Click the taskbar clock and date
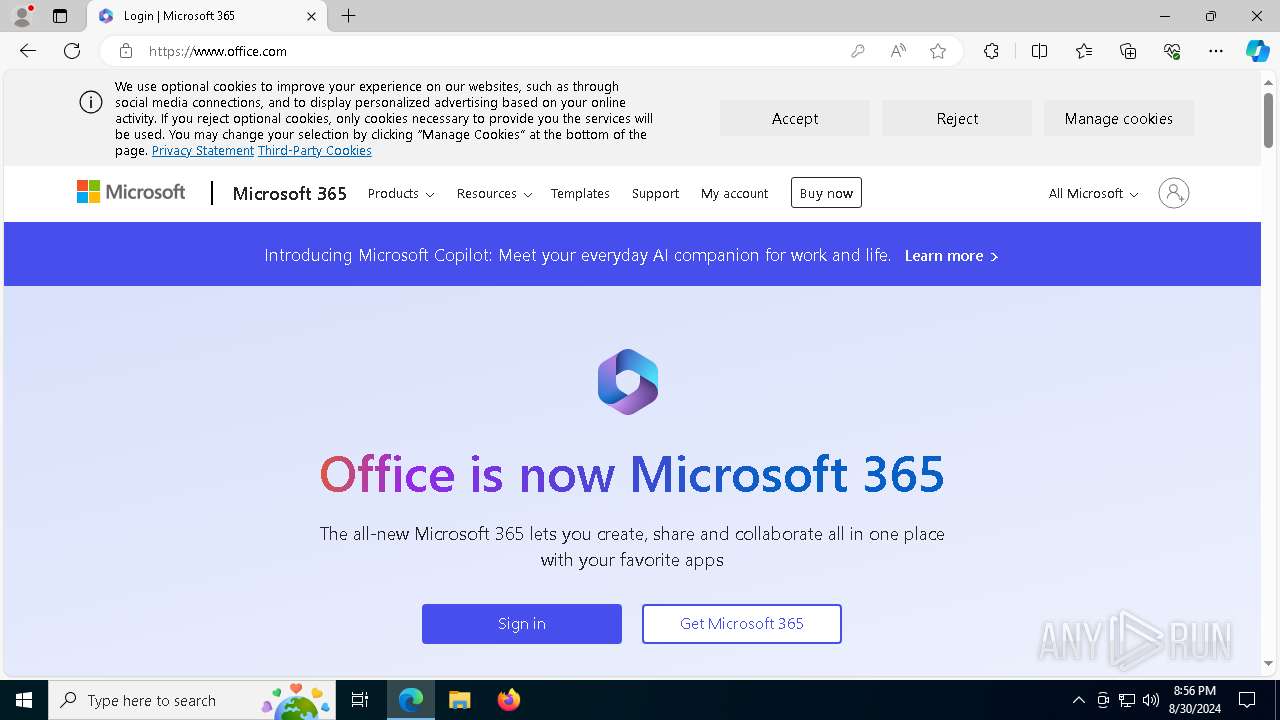The image size is (1280, 720). pos(1195,700)
